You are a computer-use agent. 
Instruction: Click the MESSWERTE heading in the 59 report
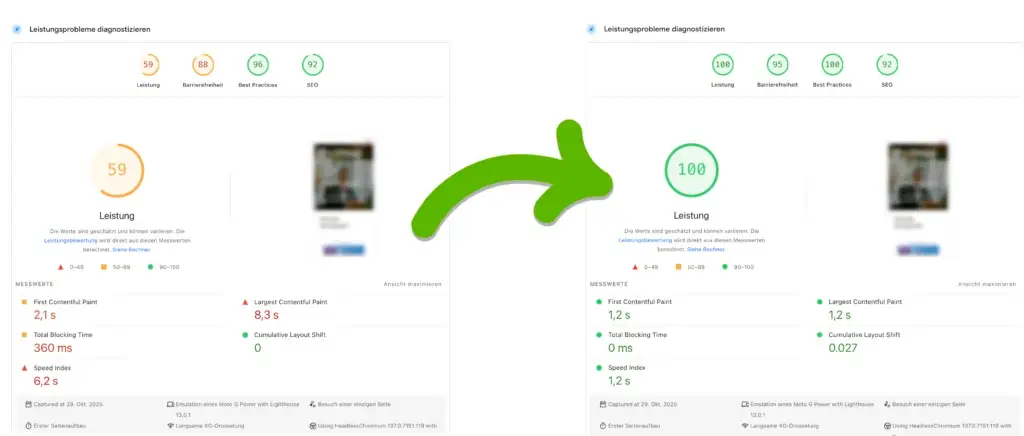coord(35,285)
